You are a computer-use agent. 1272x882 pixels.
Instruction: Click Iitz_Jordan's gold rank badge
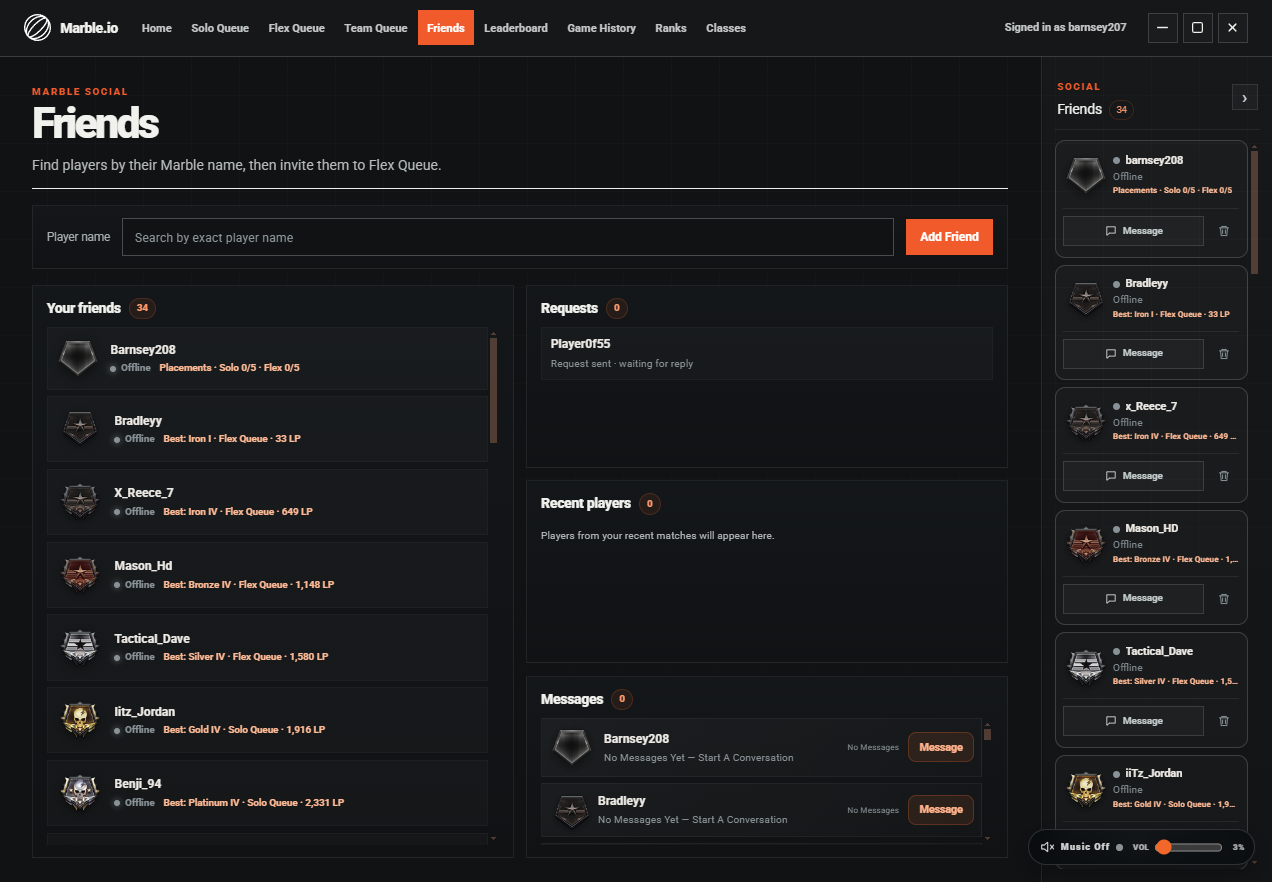[80, 720]
